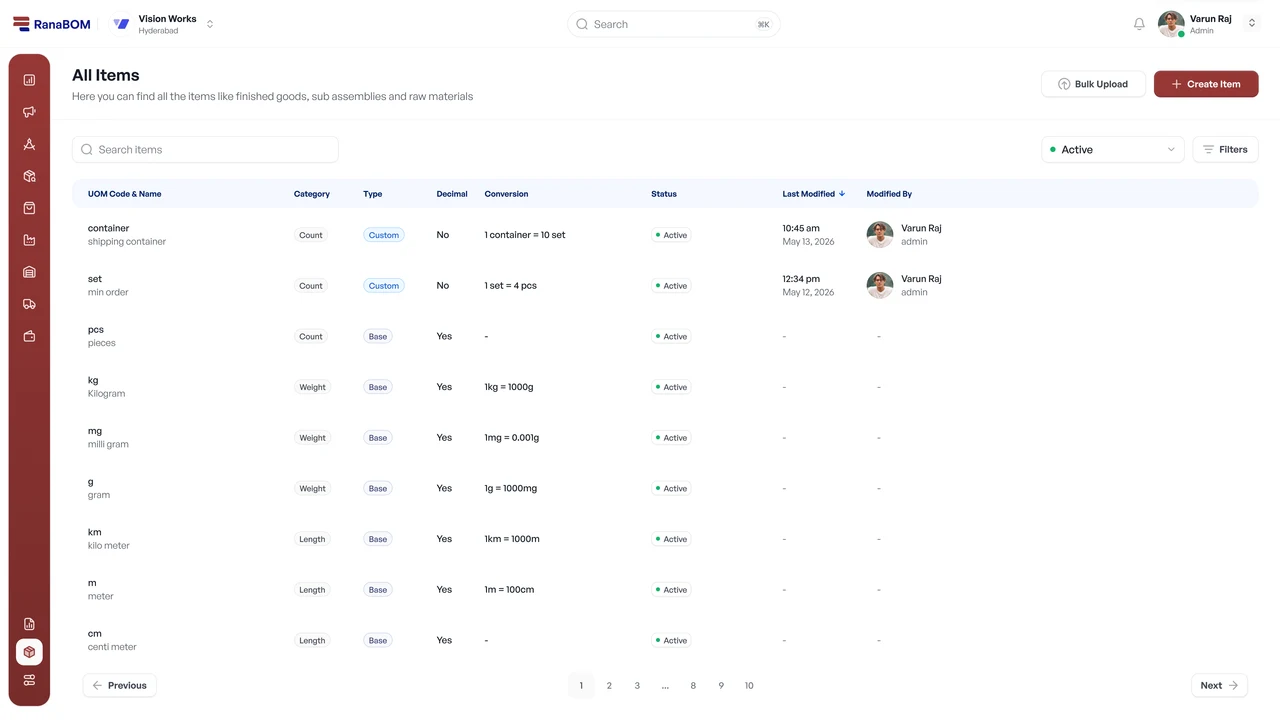Open the dashboard chart icon in sidebar

coord(29,80)
